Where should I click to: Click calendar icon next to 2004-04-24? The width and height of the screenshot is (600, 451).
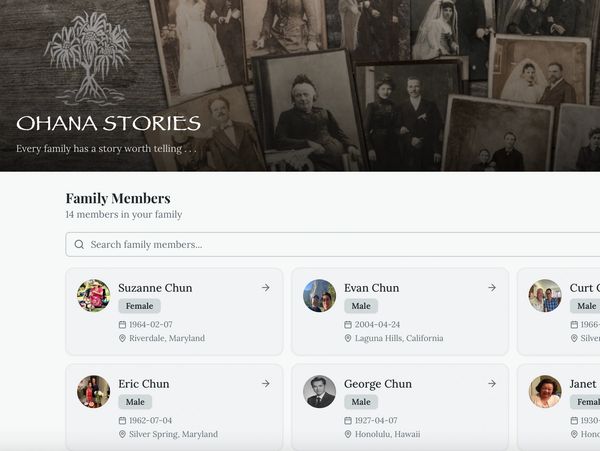click(x=348, y=325)
